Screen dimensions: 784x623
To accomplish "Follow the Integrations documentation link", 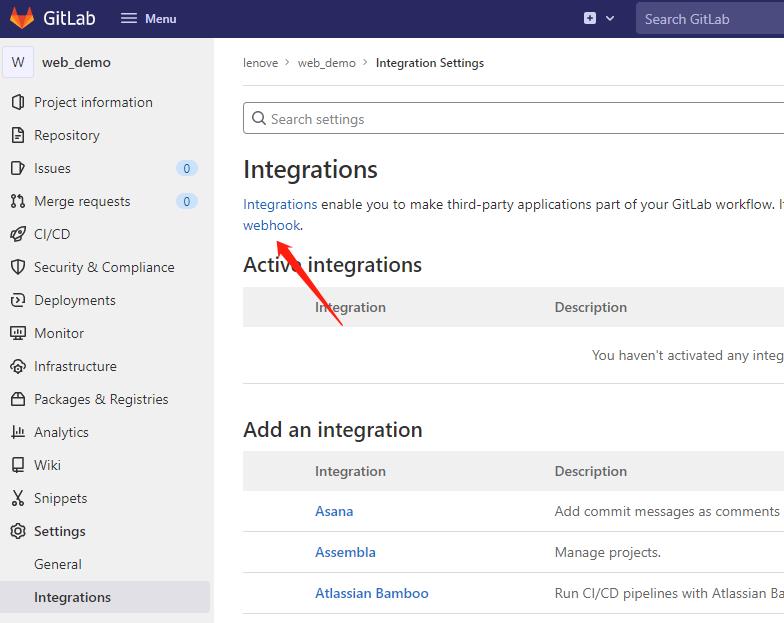I will (x=280, y=204).
